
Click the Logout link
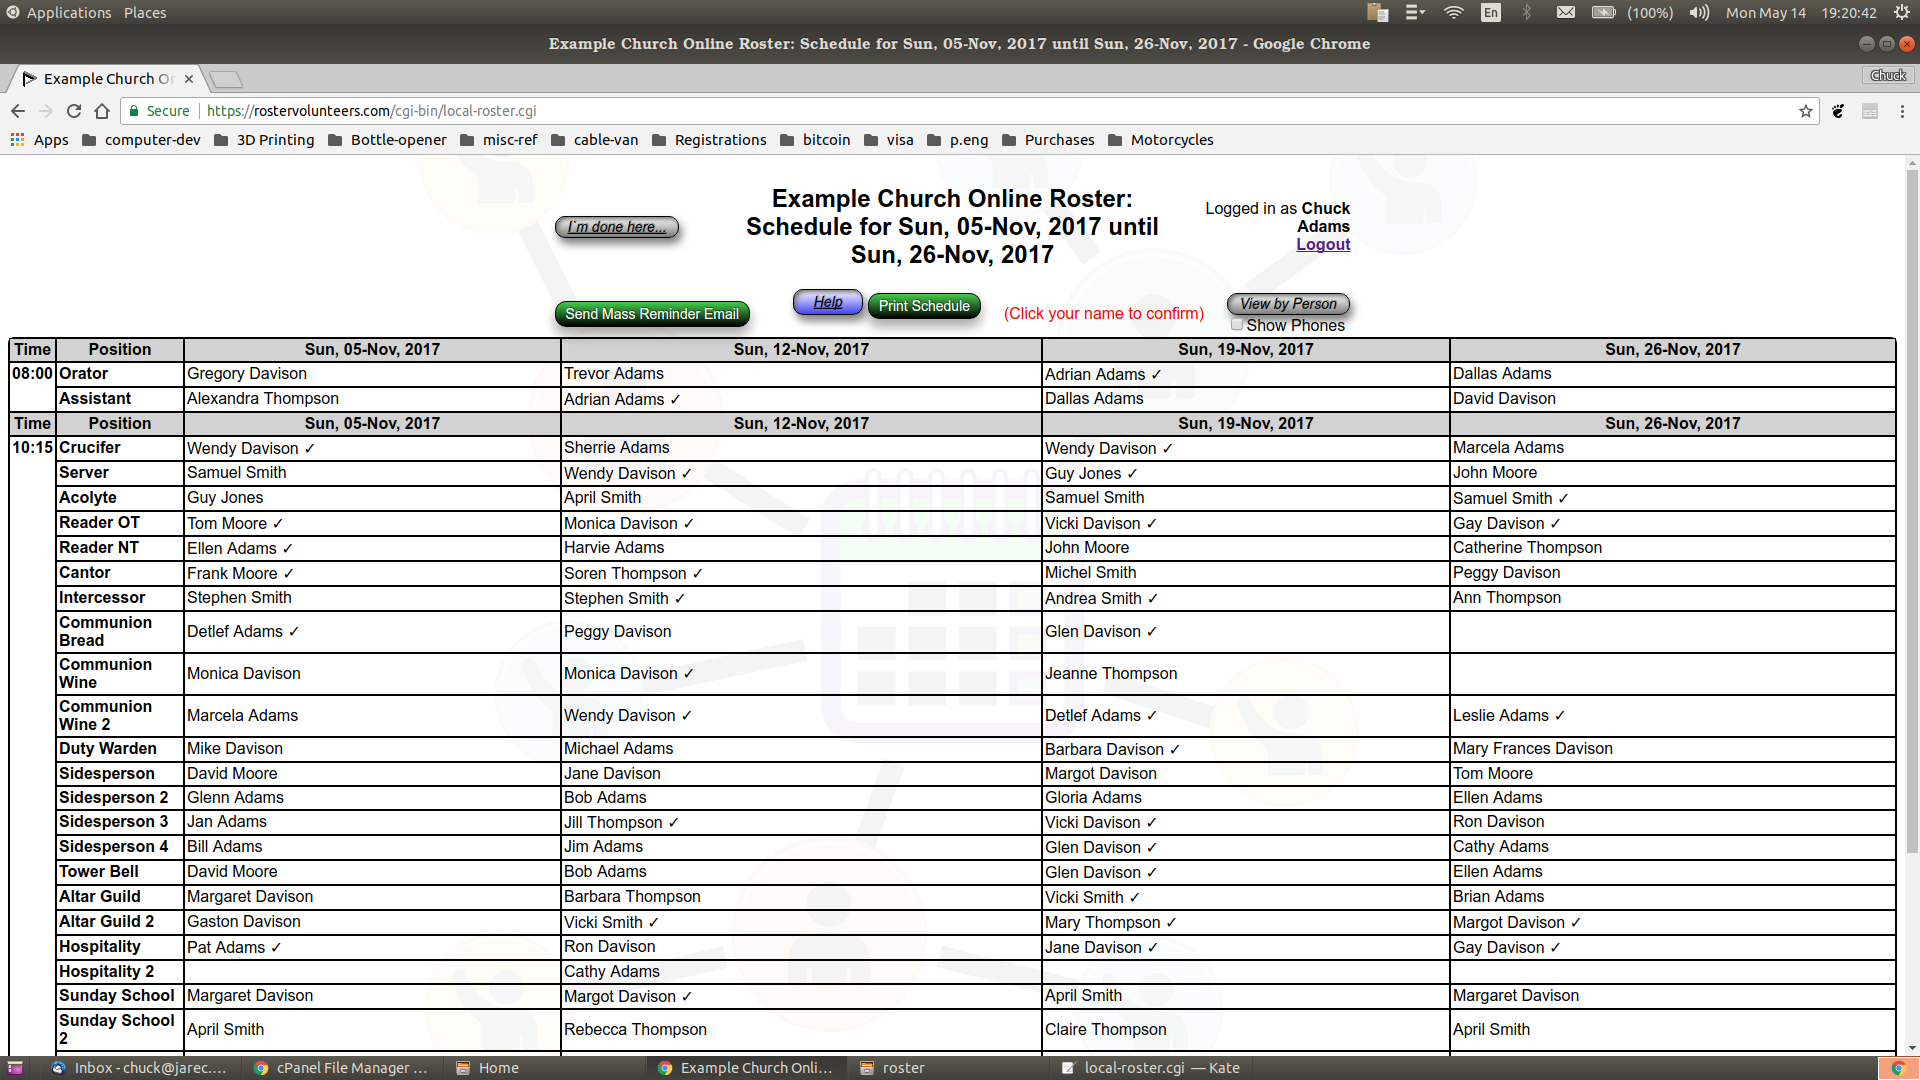(1322, 244)
